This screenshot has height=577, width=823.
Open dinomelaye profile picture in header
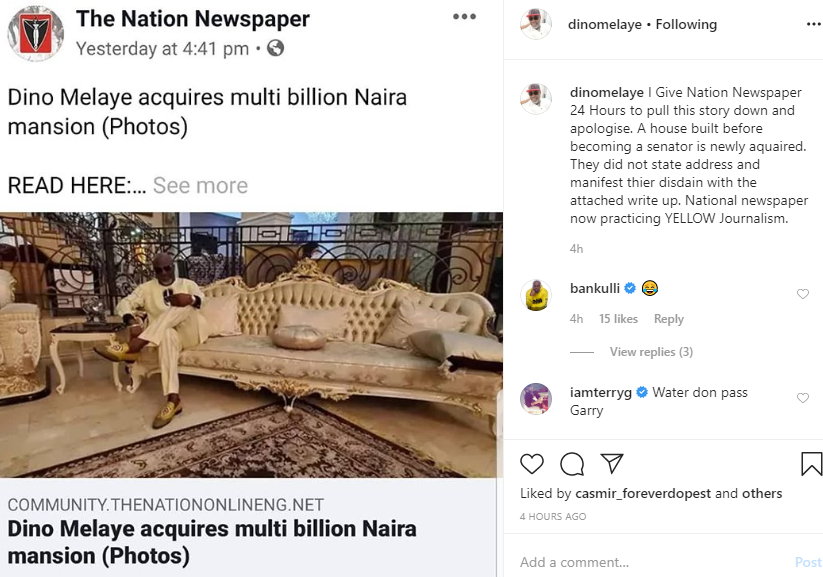pos(536,24)
